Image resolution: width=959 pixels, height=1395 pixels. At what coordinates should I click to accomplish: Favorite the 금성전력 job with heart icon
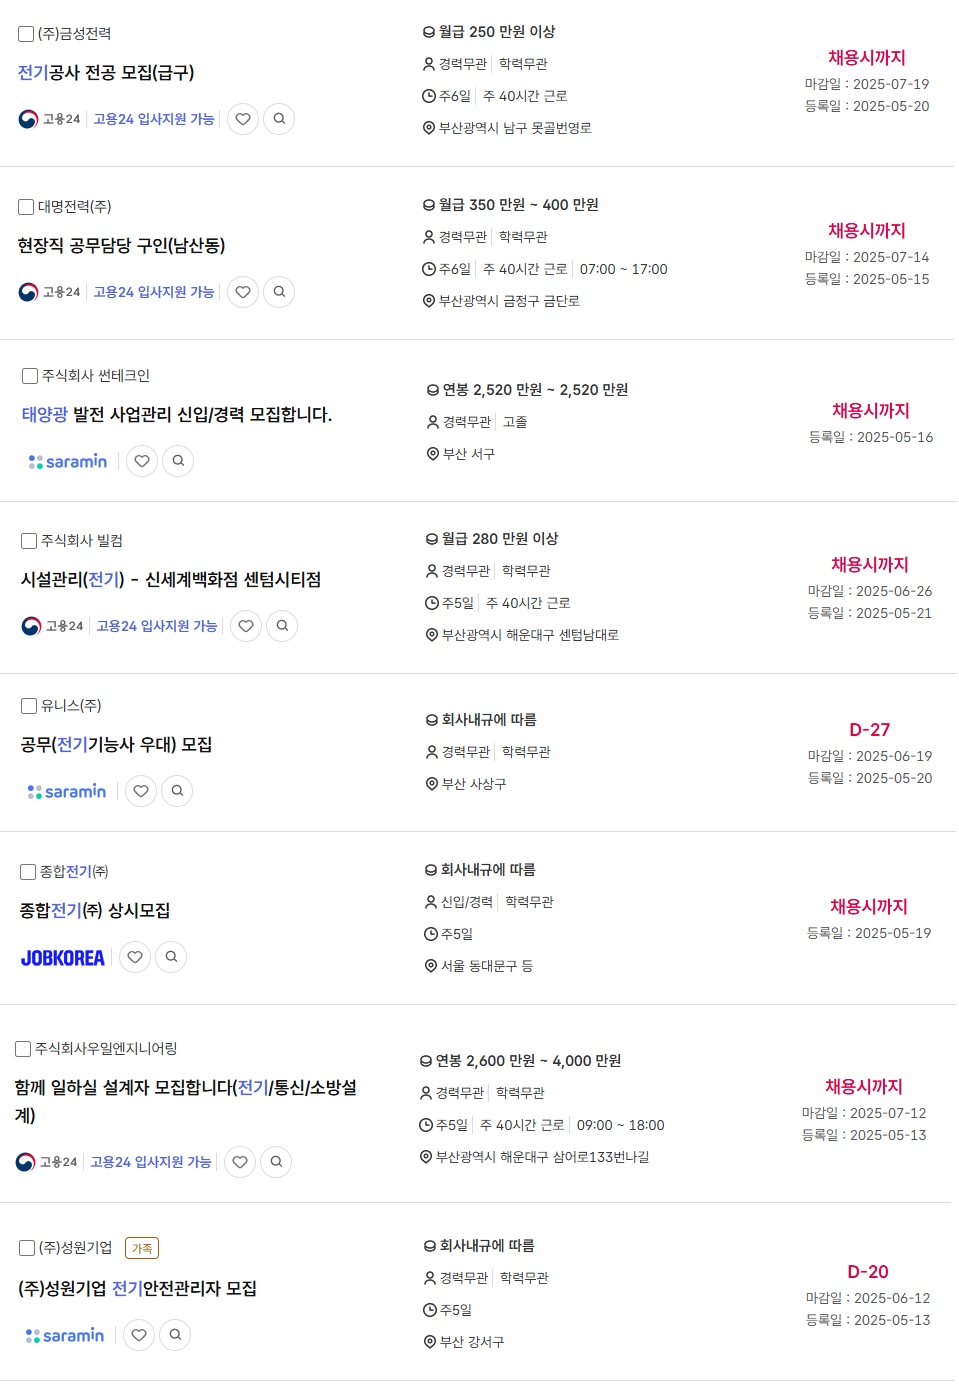[x=243, y=119]
